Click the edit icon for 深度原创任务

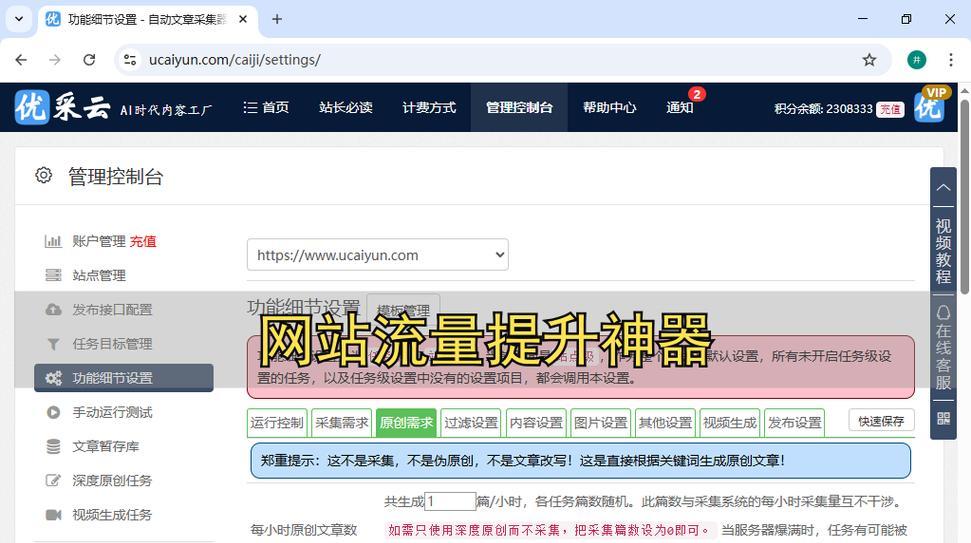(53, 480)
